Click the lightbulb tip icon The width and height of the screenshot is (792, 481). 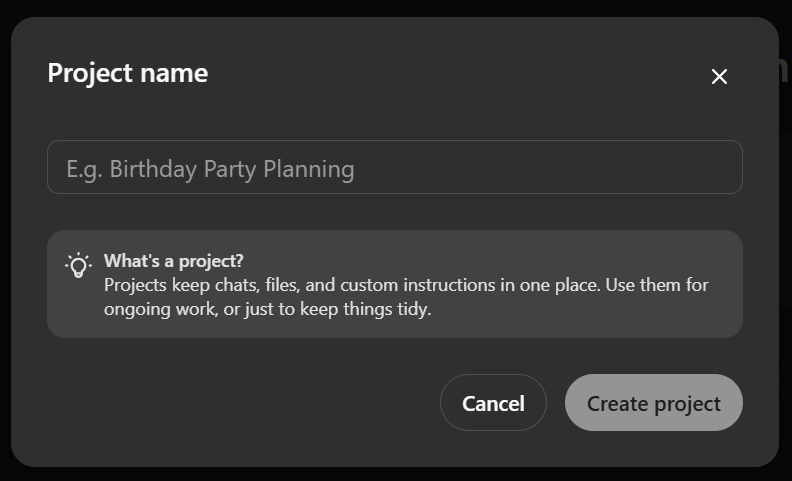coord(78,265)
